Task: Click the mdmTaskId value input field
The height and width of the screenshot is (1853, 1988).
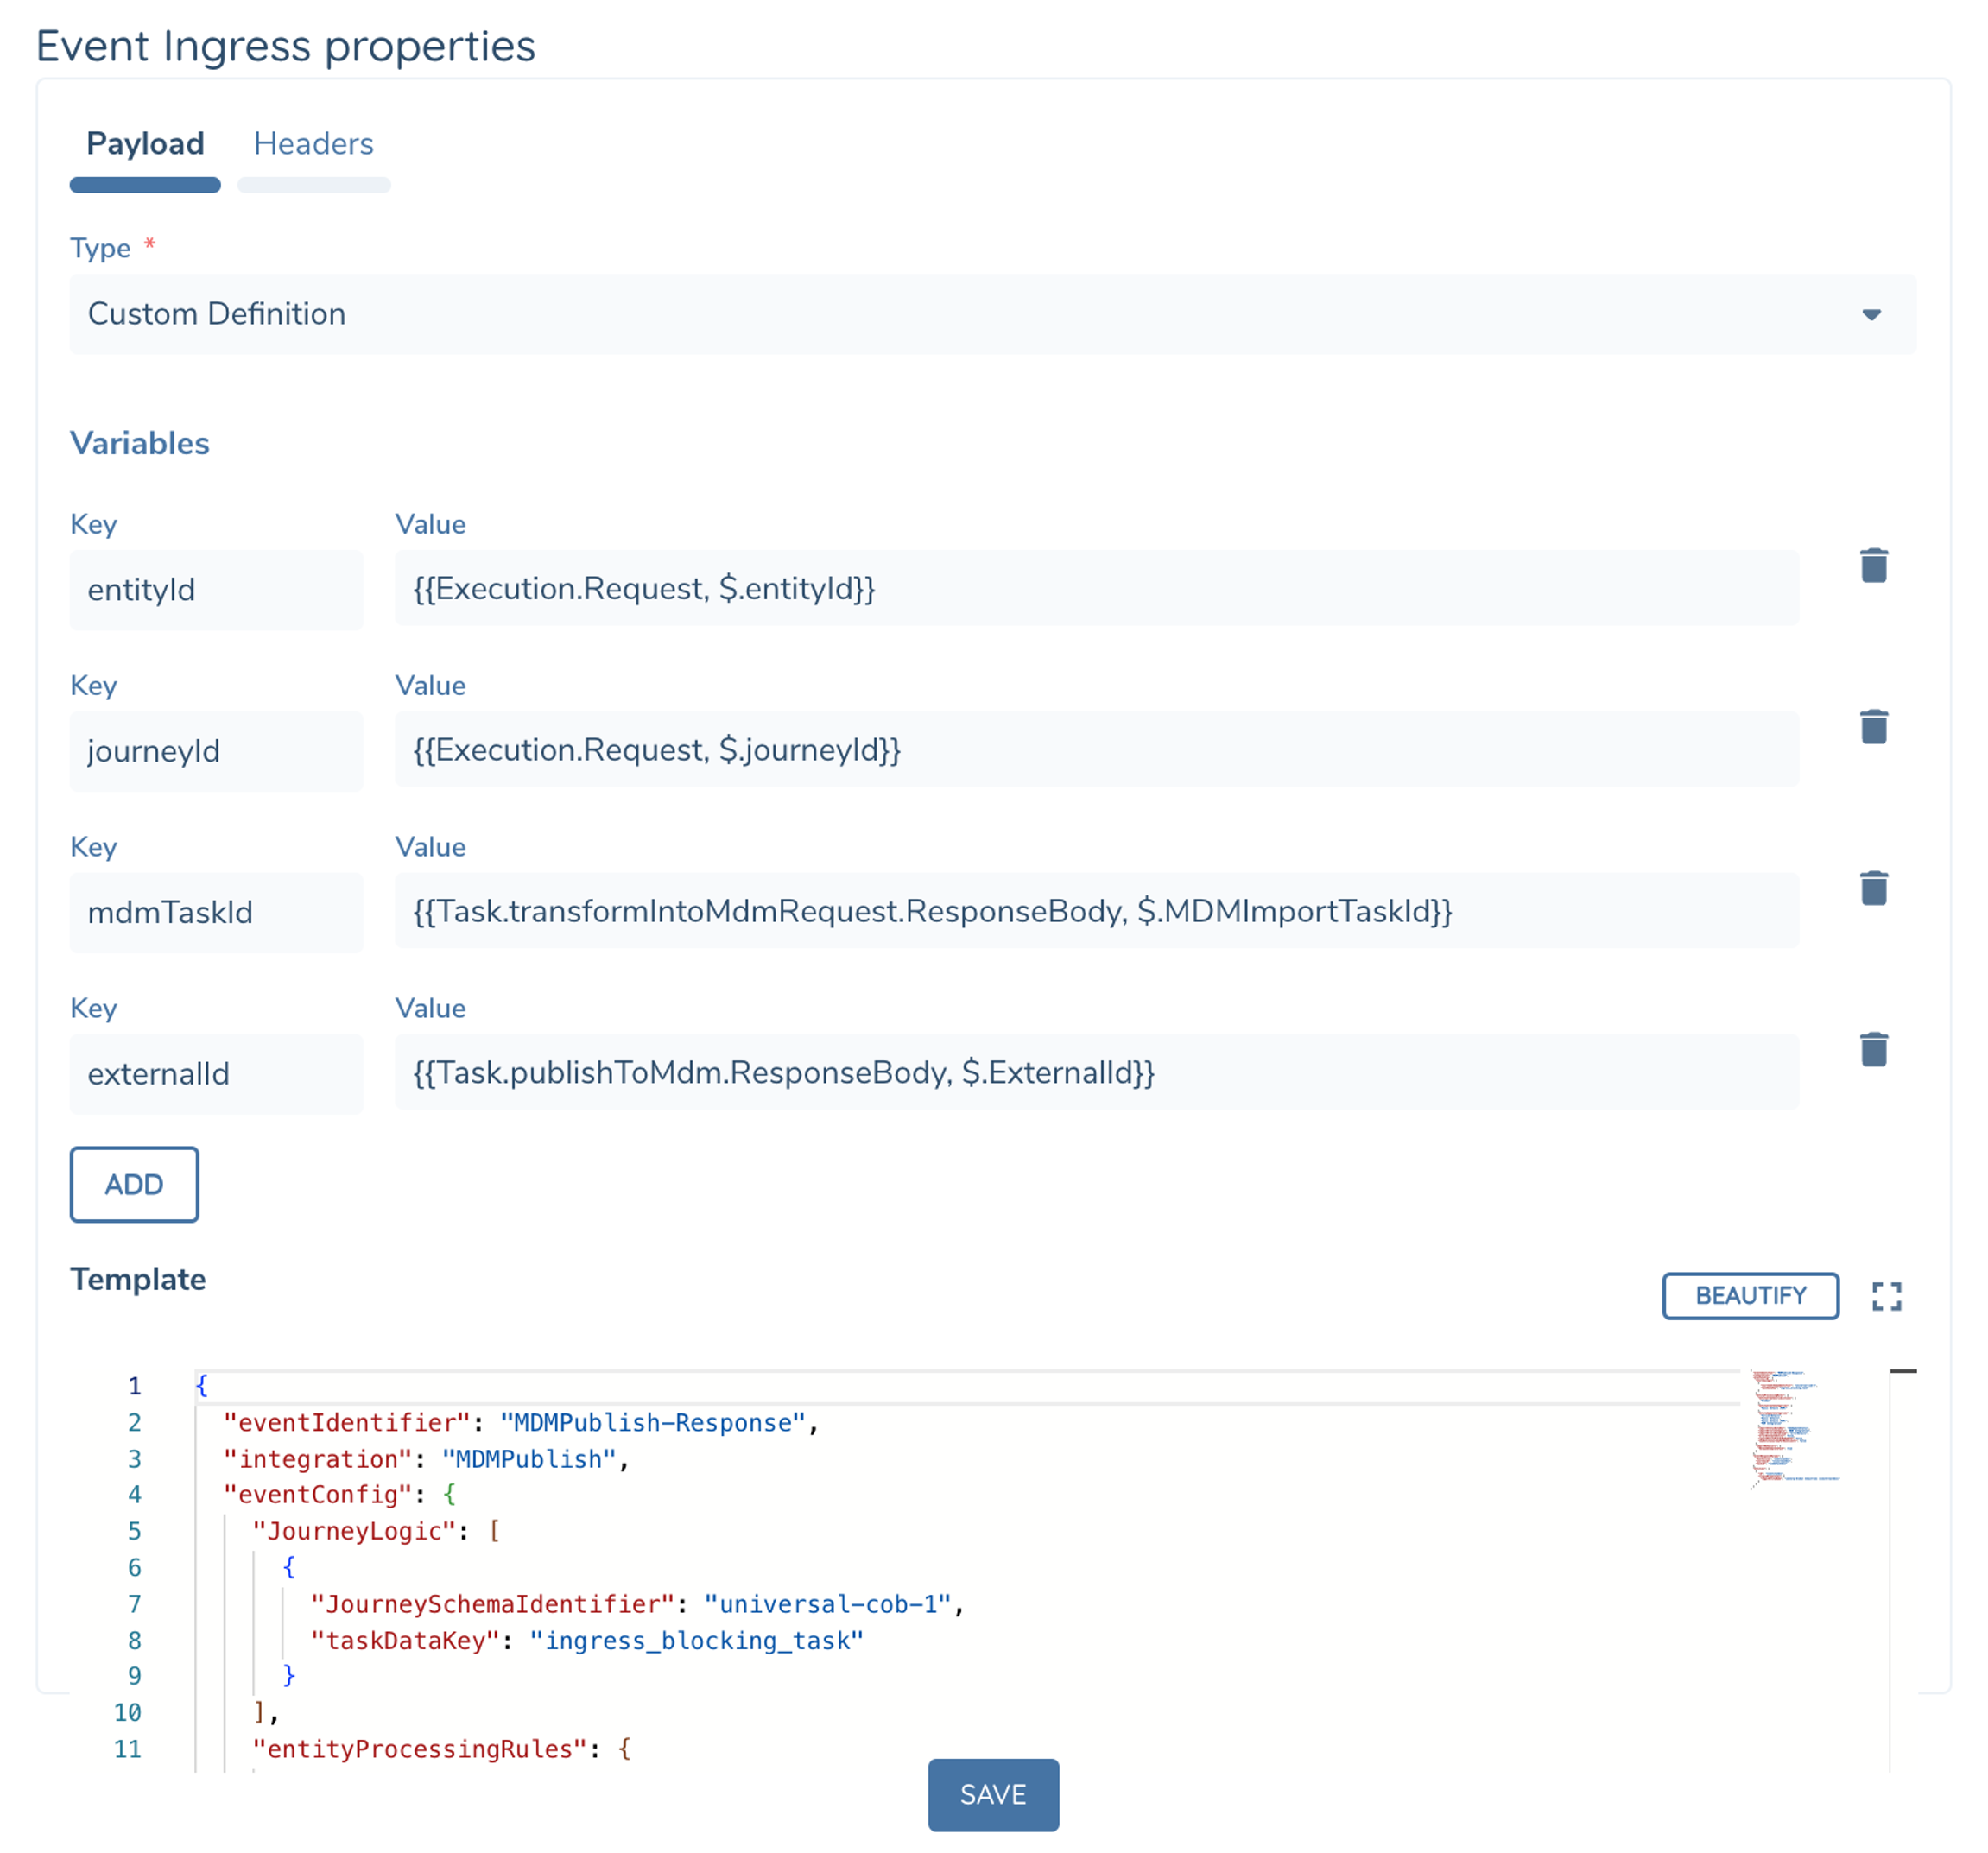Action: click(x=1095, y=911)
